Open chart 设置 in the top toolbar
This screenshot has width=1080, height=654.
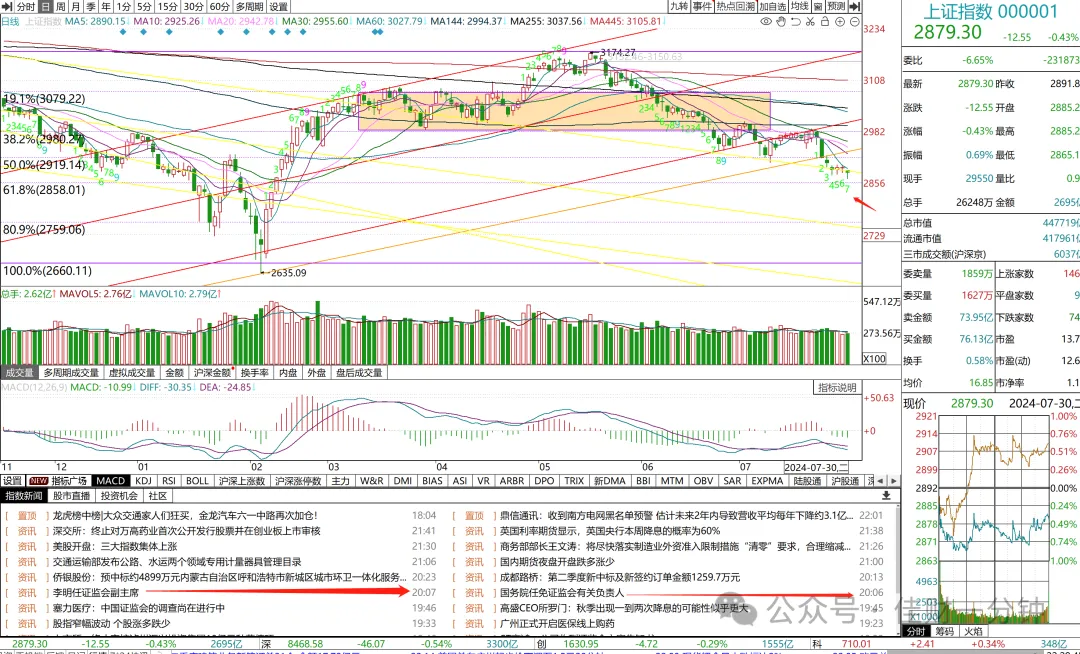278,6
